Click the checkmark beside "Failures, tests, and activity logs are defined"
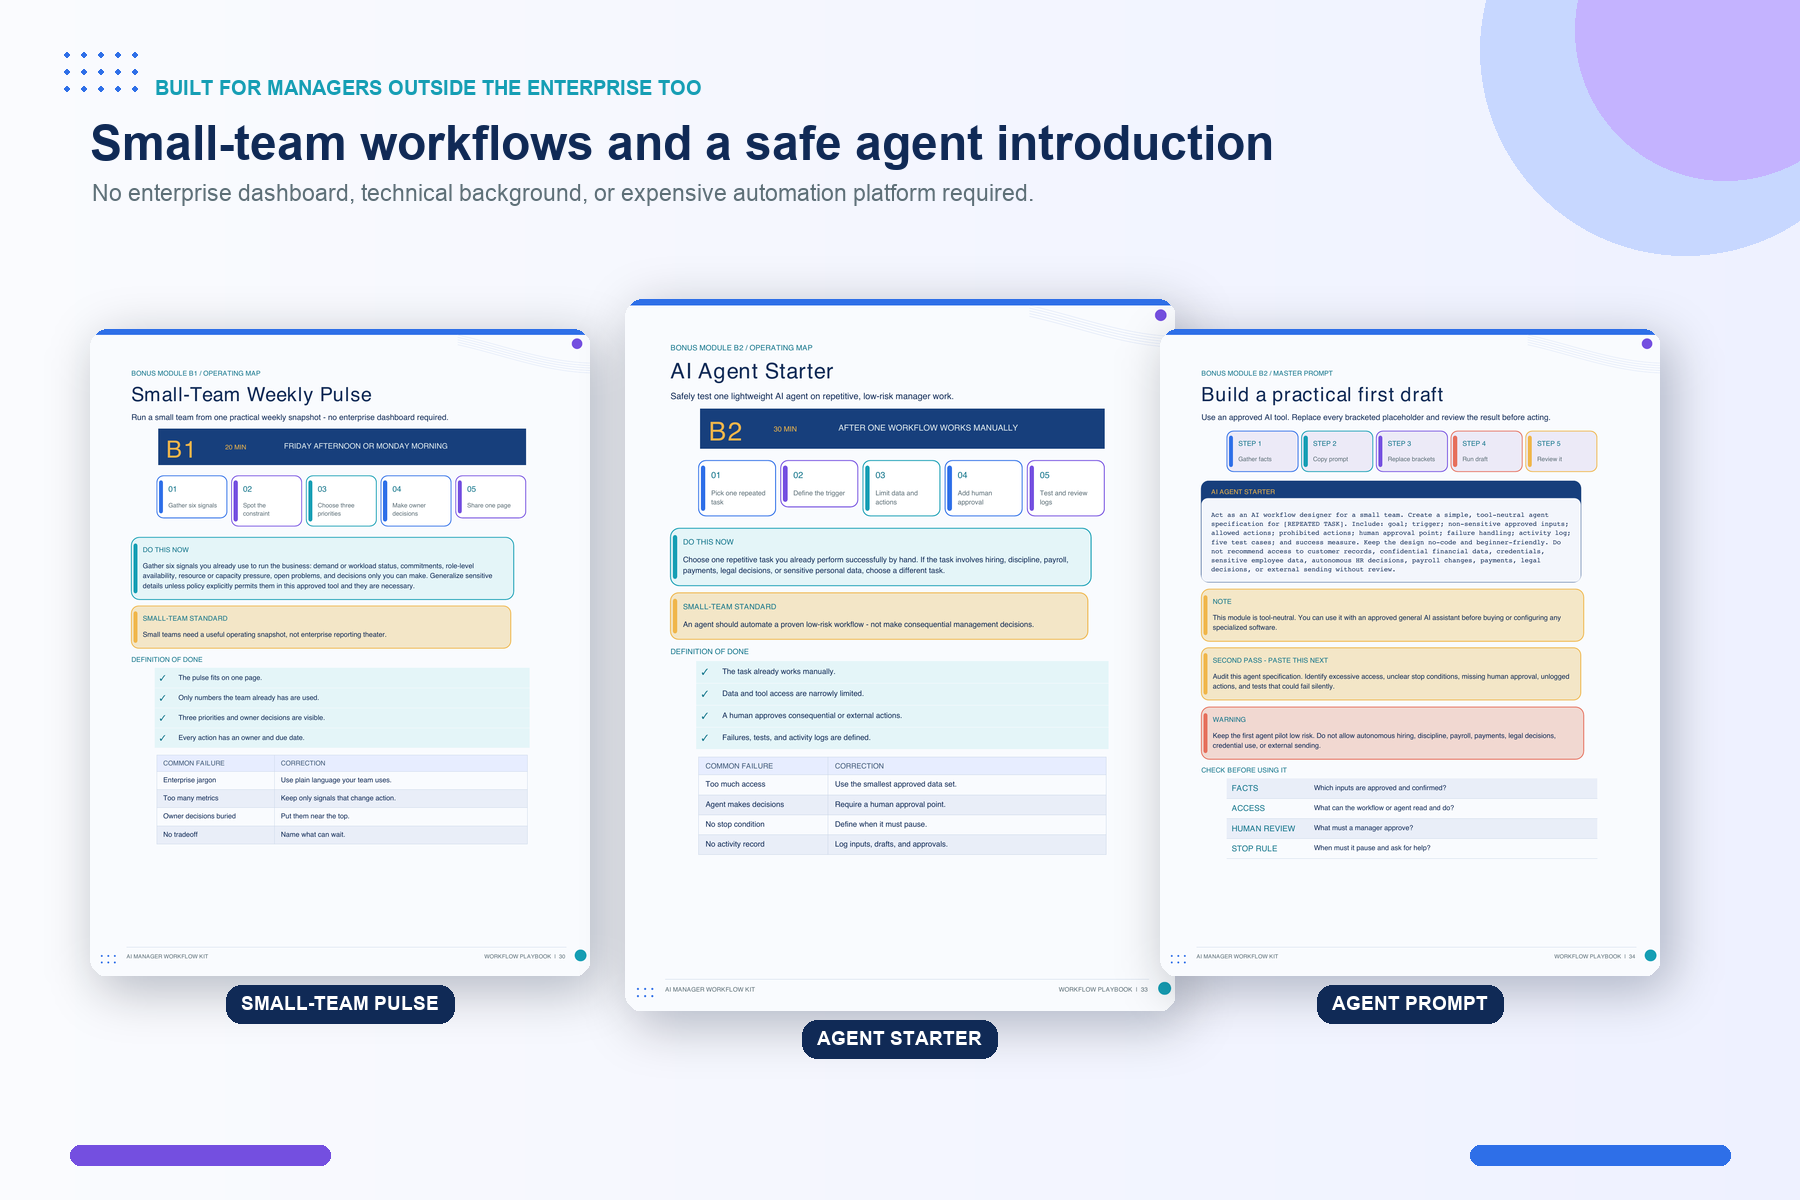Viewport: 1800px width, 1200px height. pos(704,738)
